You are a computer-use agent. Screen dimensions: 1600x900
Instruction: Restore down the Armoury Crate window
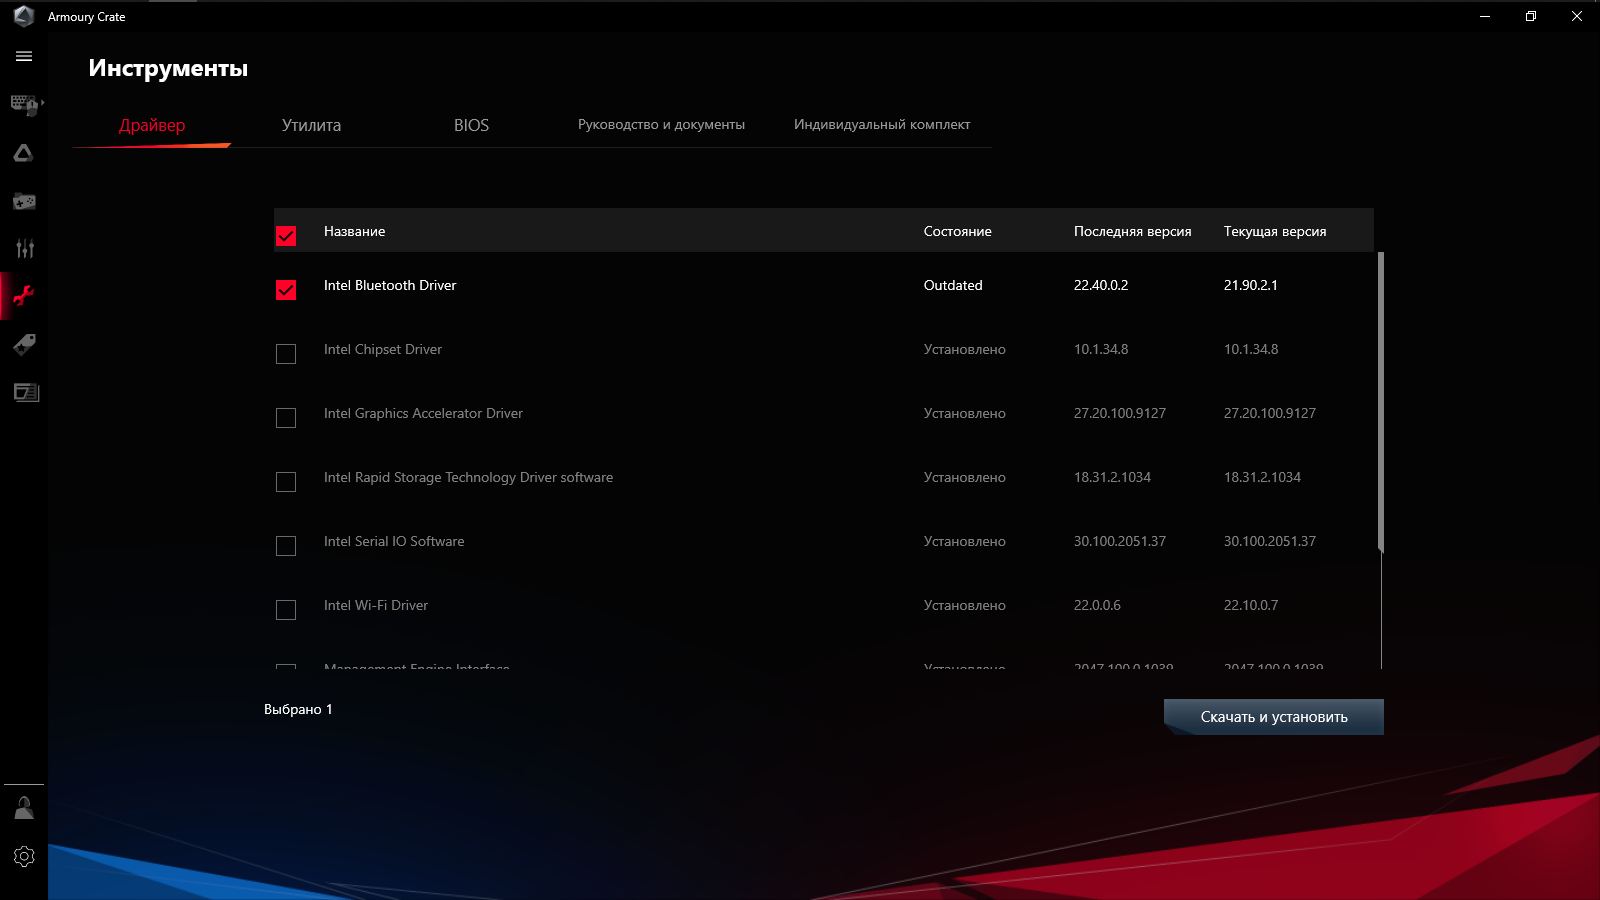(1531, 16)
